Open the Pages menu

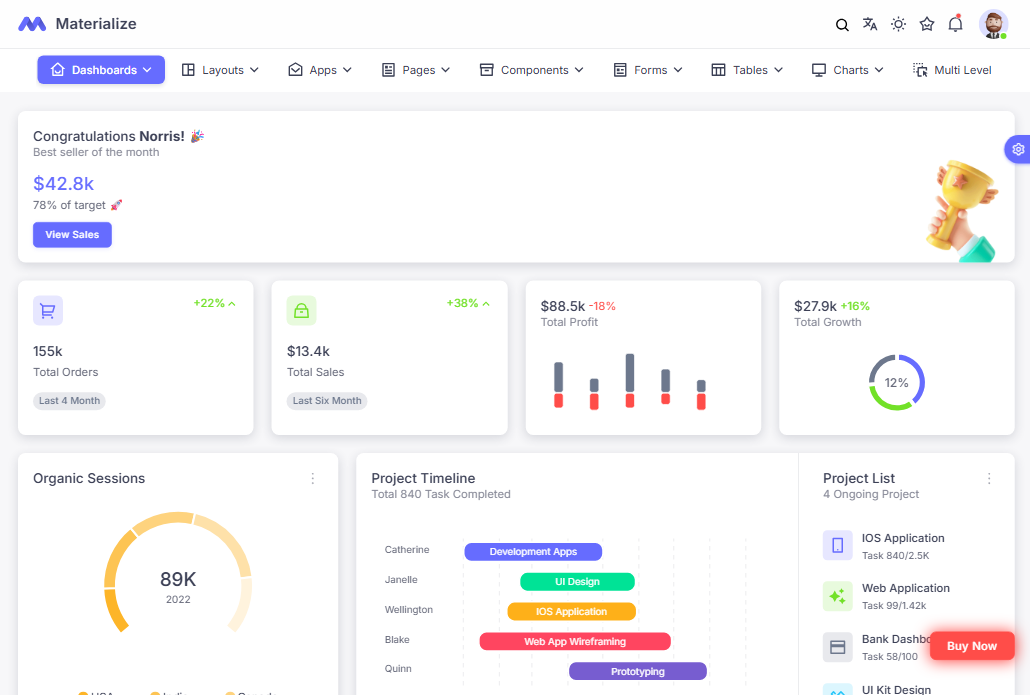point(416,70)
